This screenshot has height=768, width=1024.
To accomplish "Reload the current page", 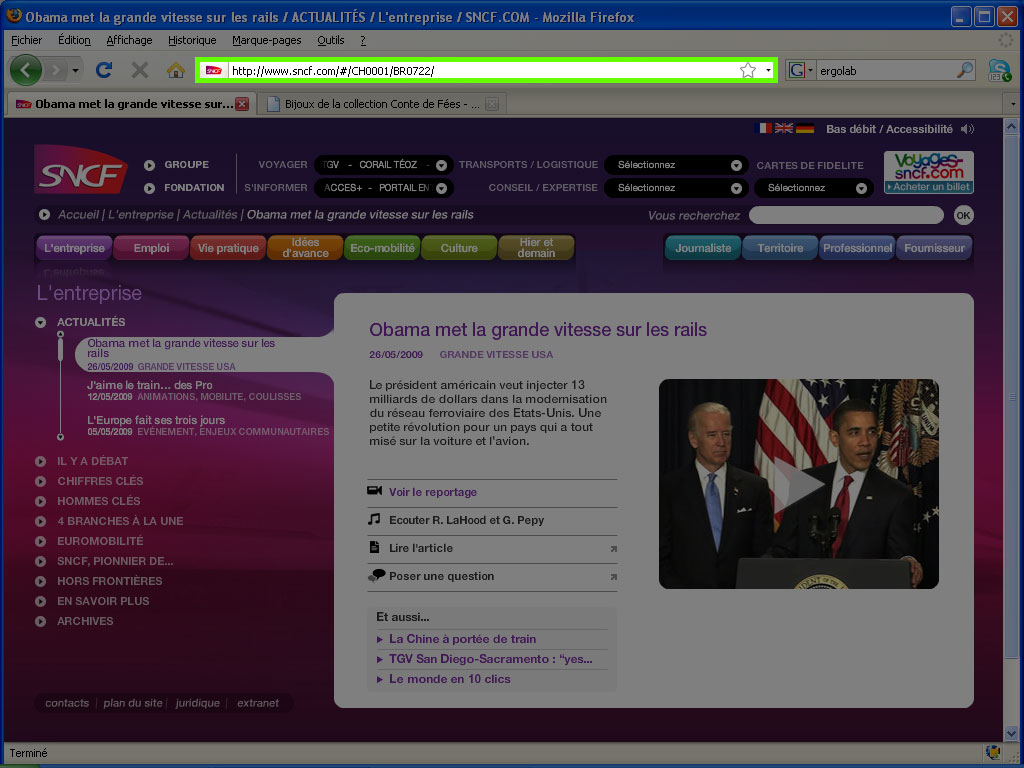I will click(x=104, y=70).
